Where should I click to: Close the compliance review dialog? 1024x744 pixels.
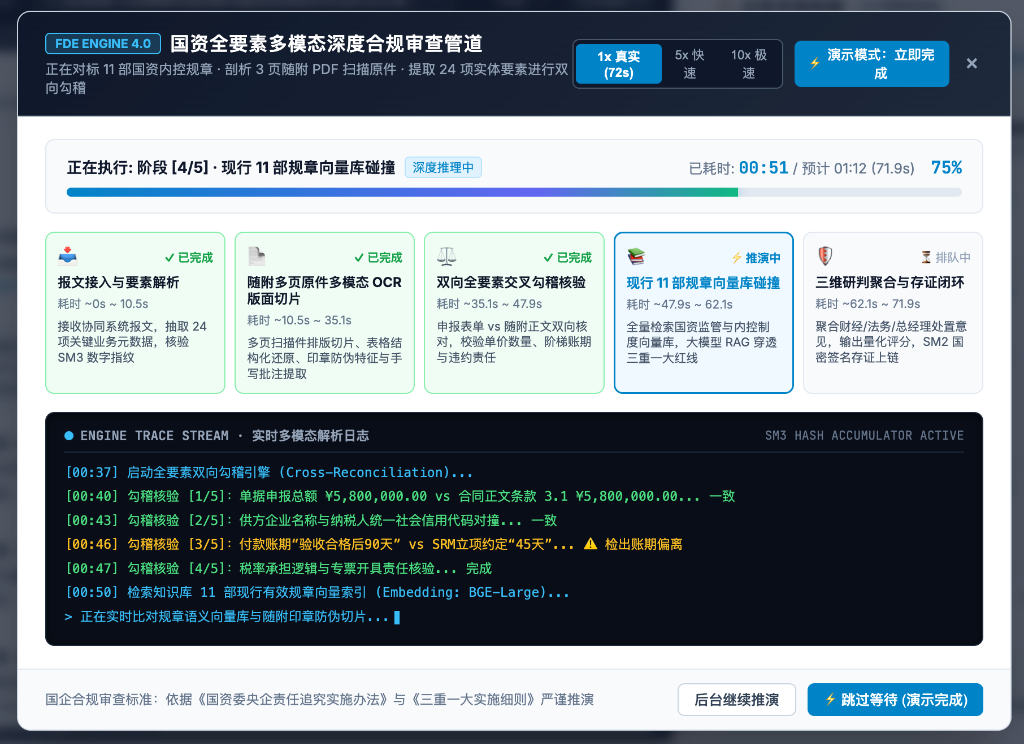pos(972,63)
